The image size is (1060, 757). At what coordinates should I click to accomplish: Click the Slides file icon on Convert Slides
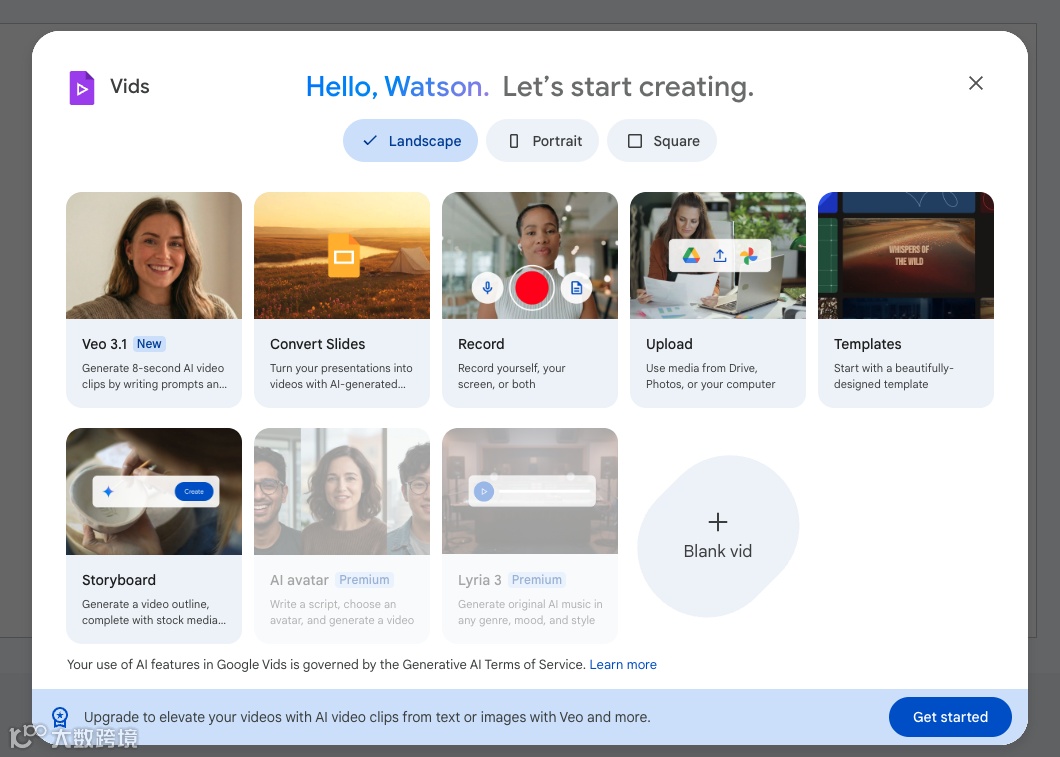point(343,255)
